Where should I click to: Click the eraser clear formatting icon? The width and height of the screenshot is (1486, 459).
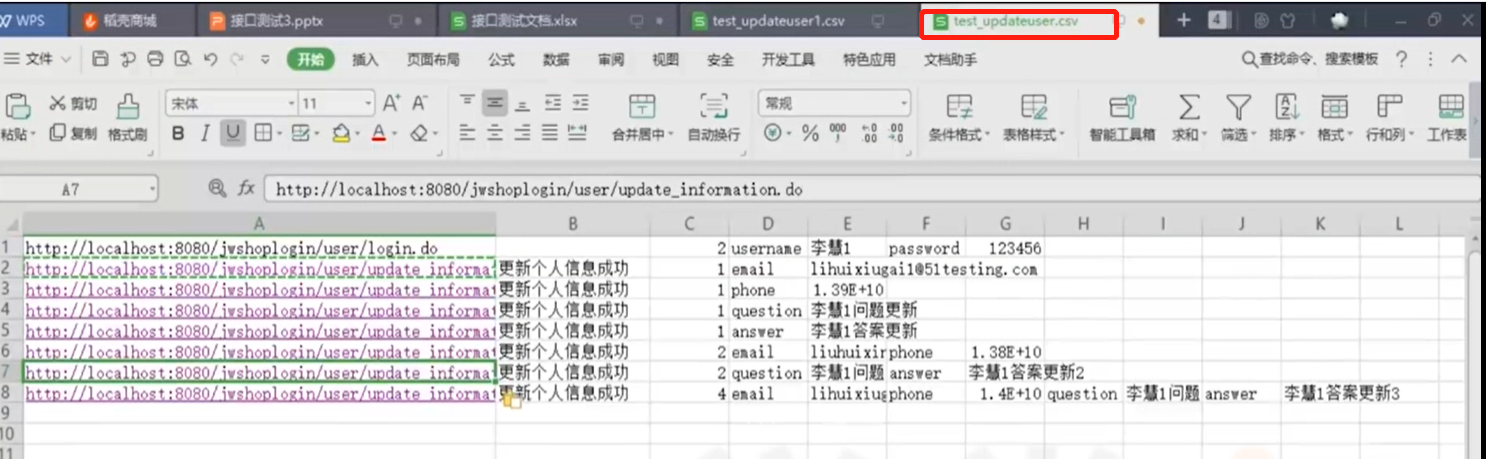(420, 133)
